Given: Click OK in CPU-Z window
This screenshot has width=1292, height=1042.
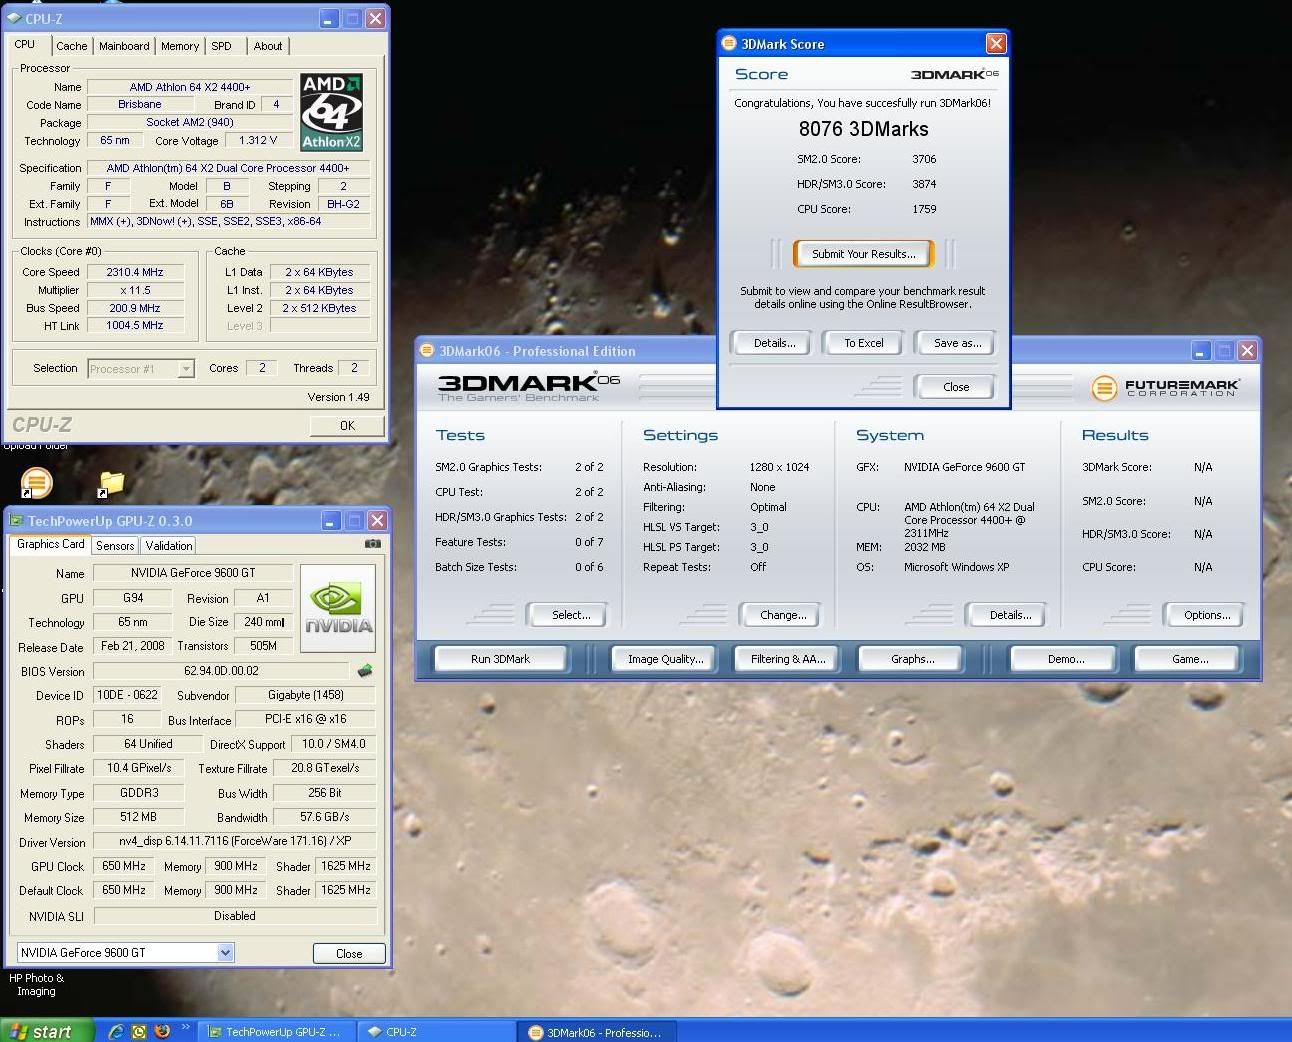Looking at the screenshot, I should (x=347, y=425).
